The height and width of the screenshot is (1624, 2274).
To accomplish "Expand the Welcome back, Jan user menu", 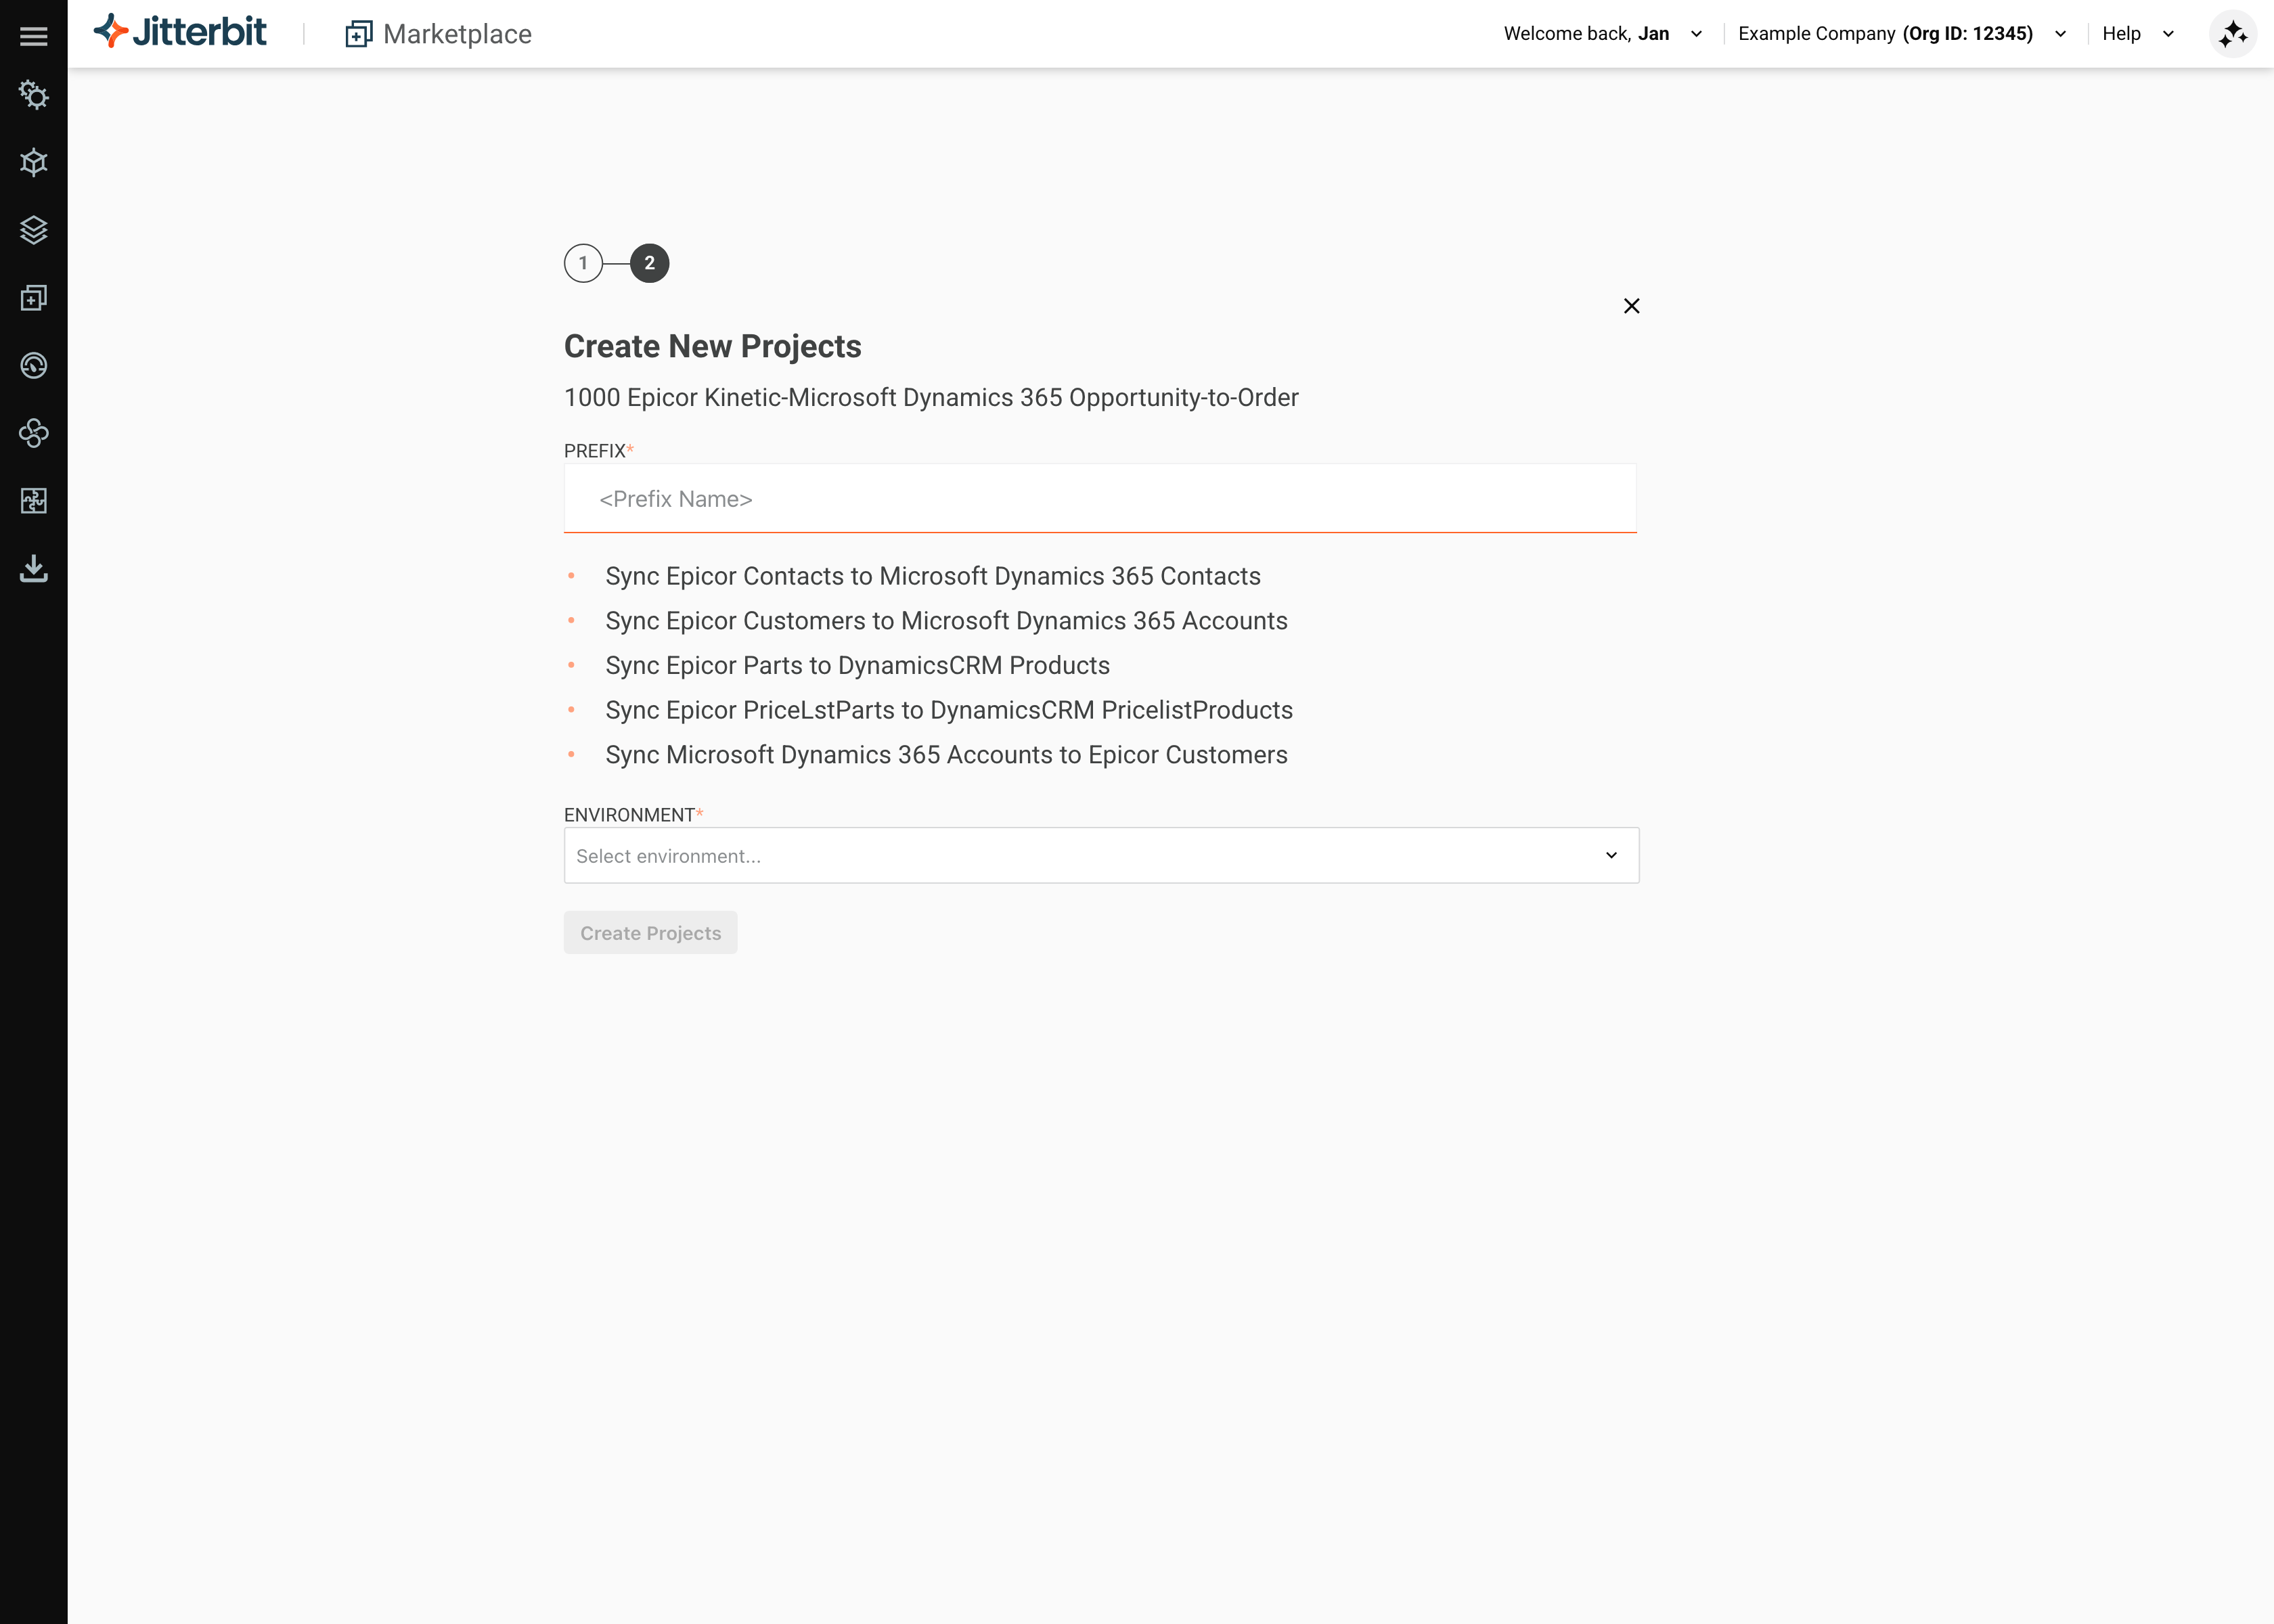I will [x=1602, y=34].
